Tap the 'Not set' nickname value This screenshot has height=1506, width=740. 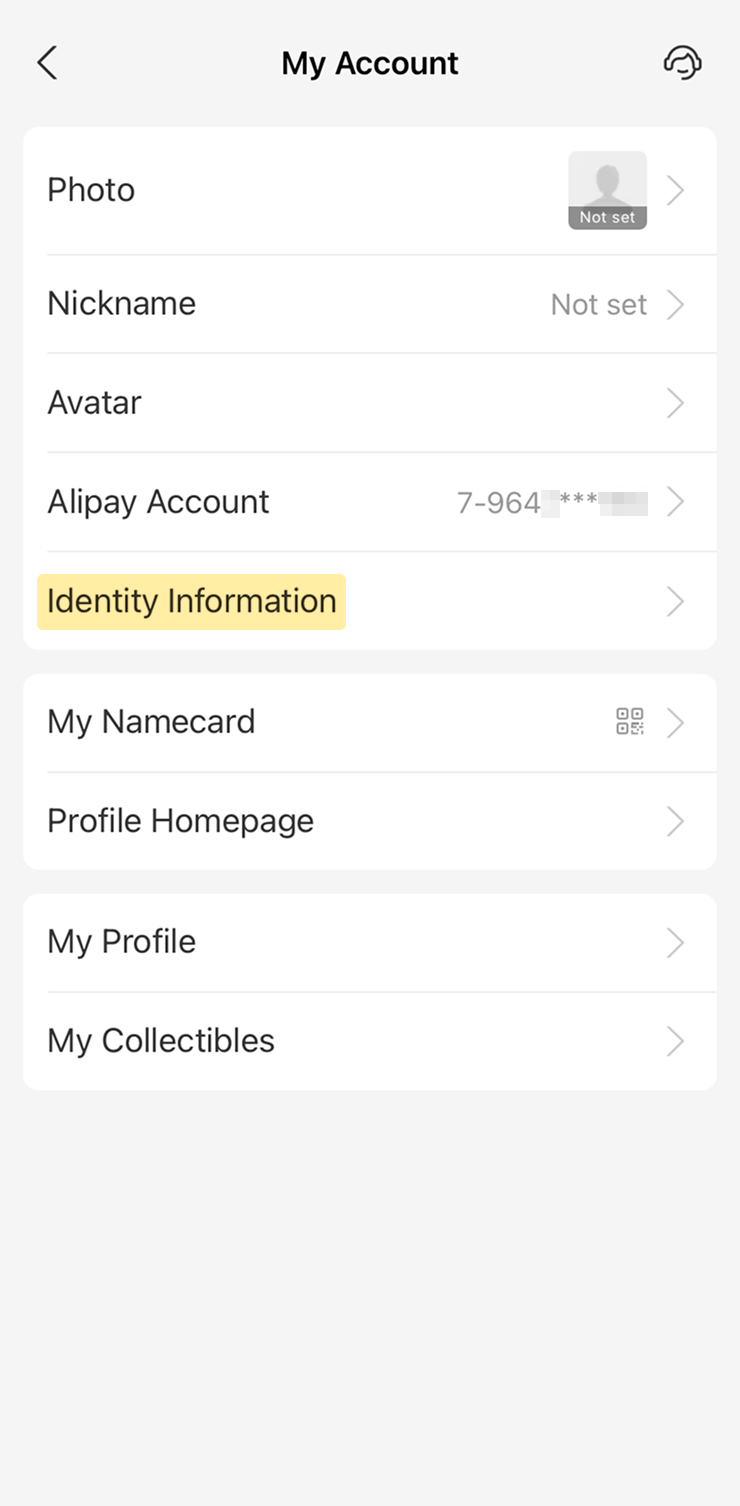point(598,304)
